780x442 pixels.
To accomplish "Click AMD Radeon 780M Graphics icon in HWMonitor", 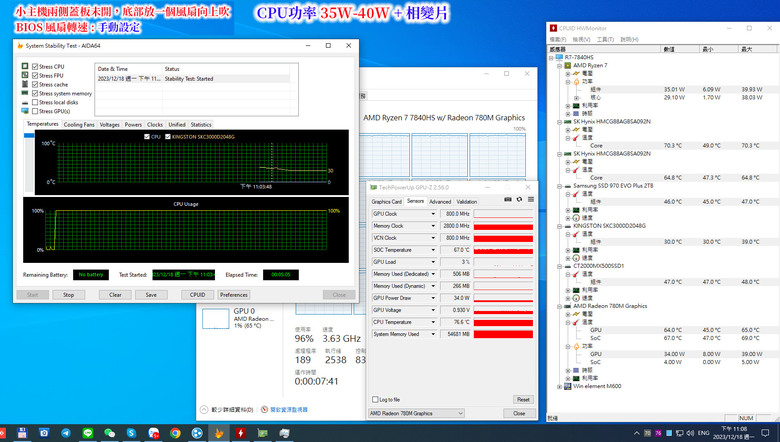I will [567, 306].
